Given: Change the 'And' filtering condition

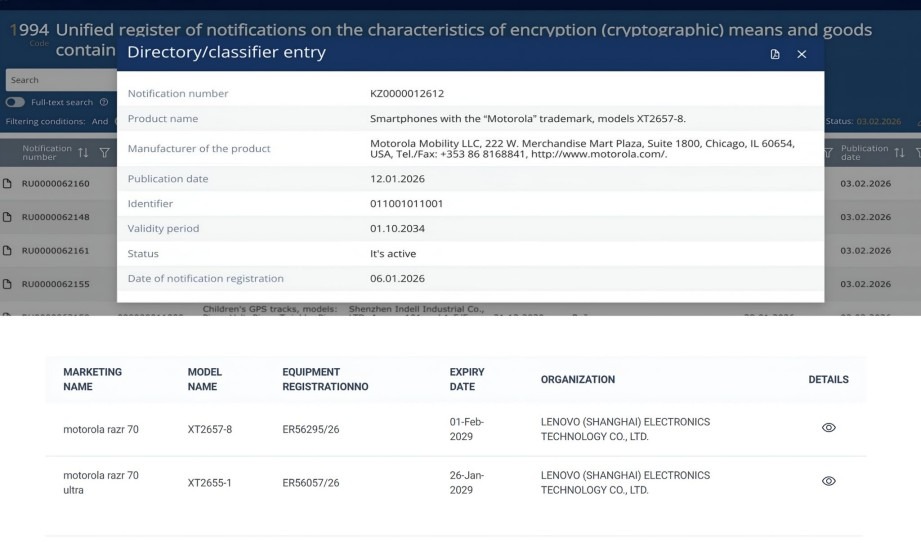Looking at the screenshot, I should (x=100, y=122).
